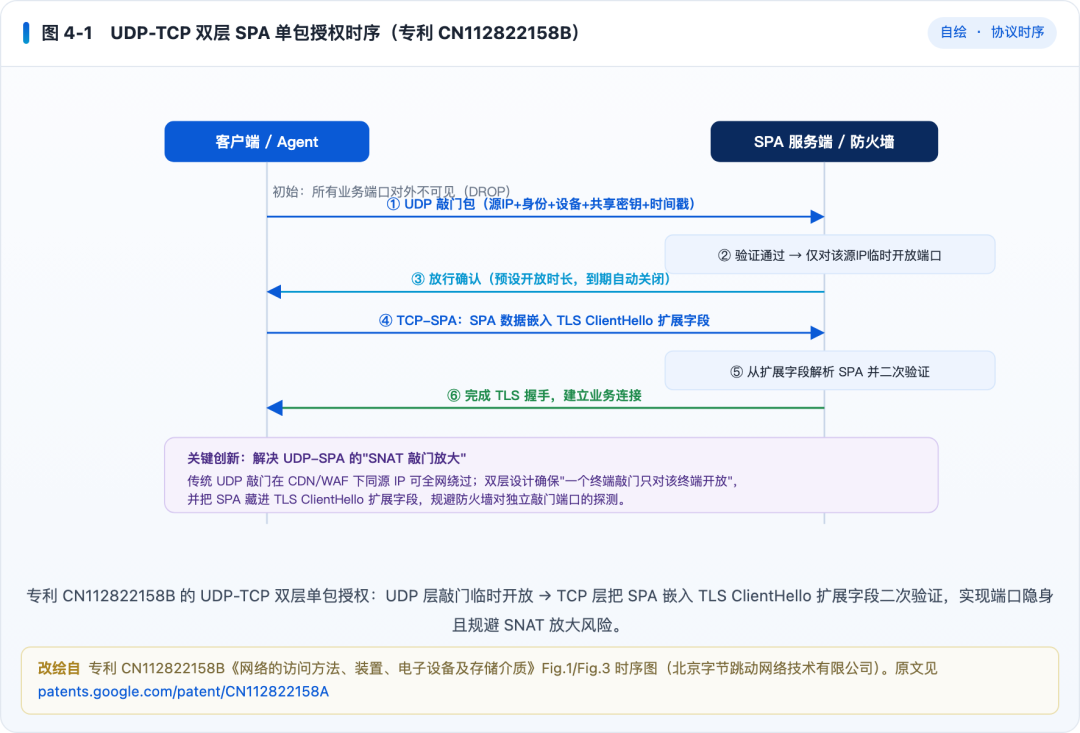
Task: Click the ③ 放行确认 message label
Action: click(541, 279)
